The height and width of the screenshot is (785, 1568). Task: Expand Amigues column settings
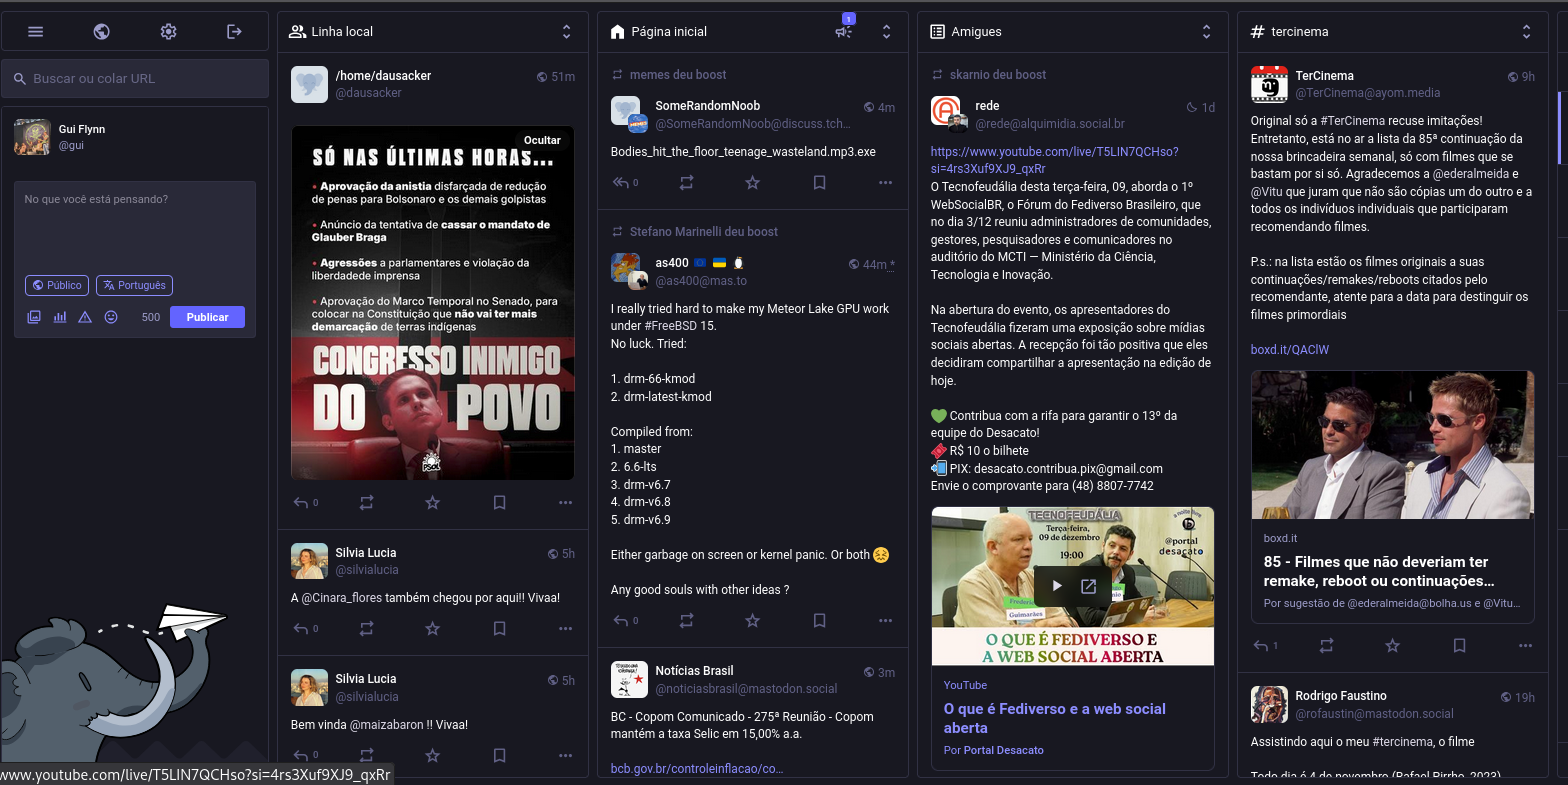pos(1206,32)
